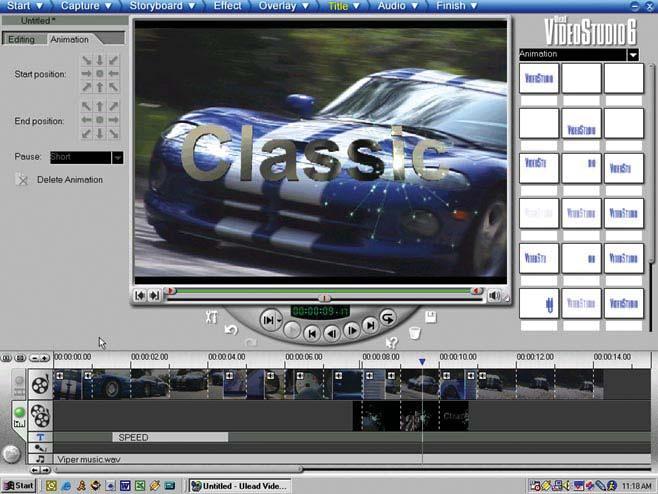The width and height of the screenshot is (658, 494).
Task: Click the timeline zoom-in plus button
Action: 44,358
